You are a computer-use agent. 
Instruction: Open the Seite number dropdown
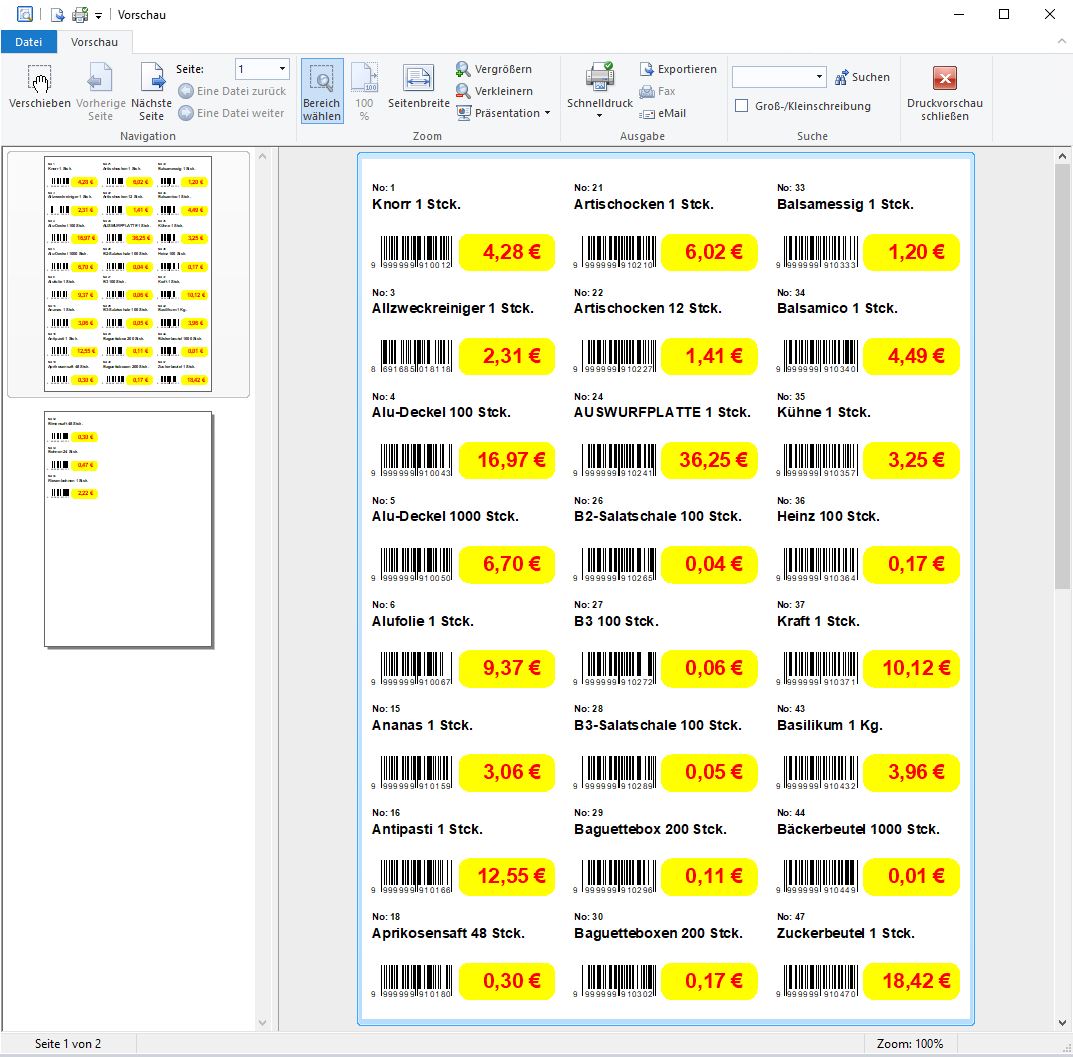click(282, 69)
